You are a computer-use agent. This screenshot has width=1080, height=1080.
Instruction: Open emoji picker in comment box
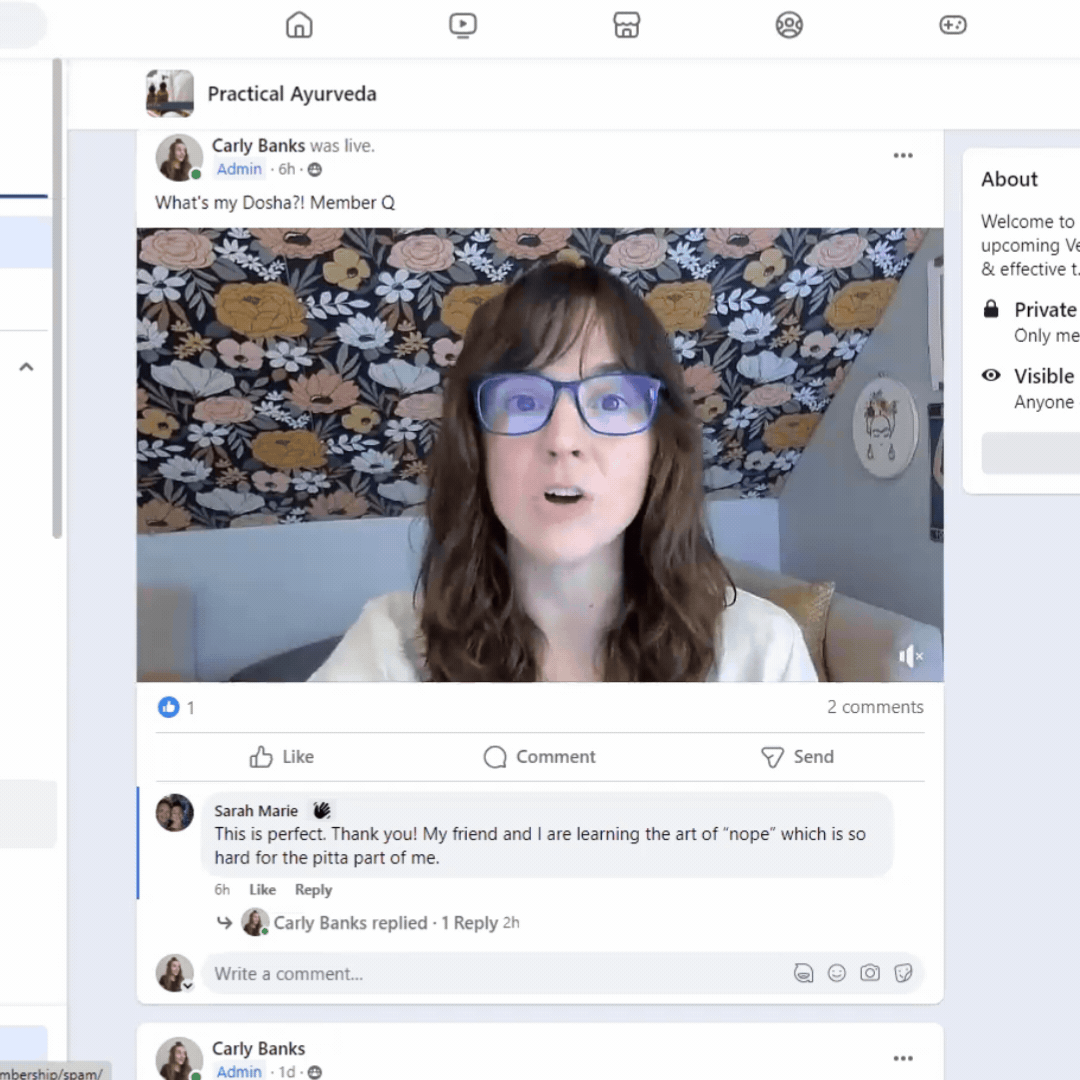point(837,973)
